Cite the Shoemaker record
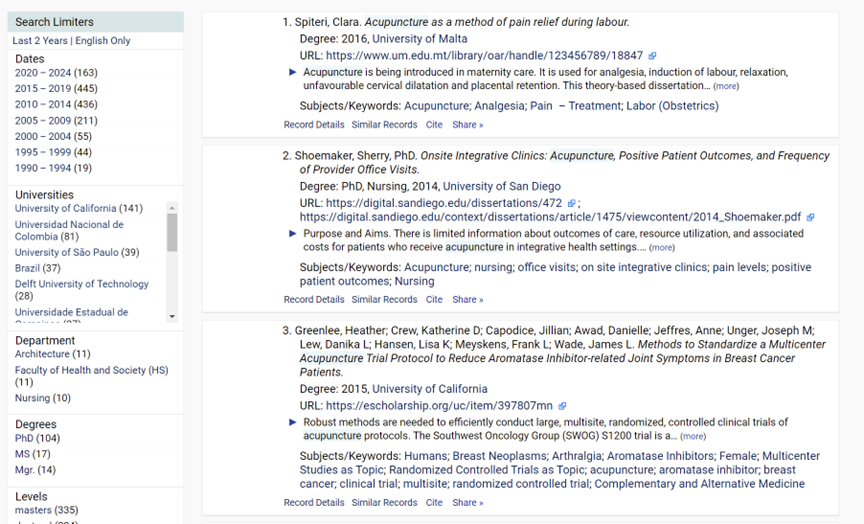 [x=434, y=300]
